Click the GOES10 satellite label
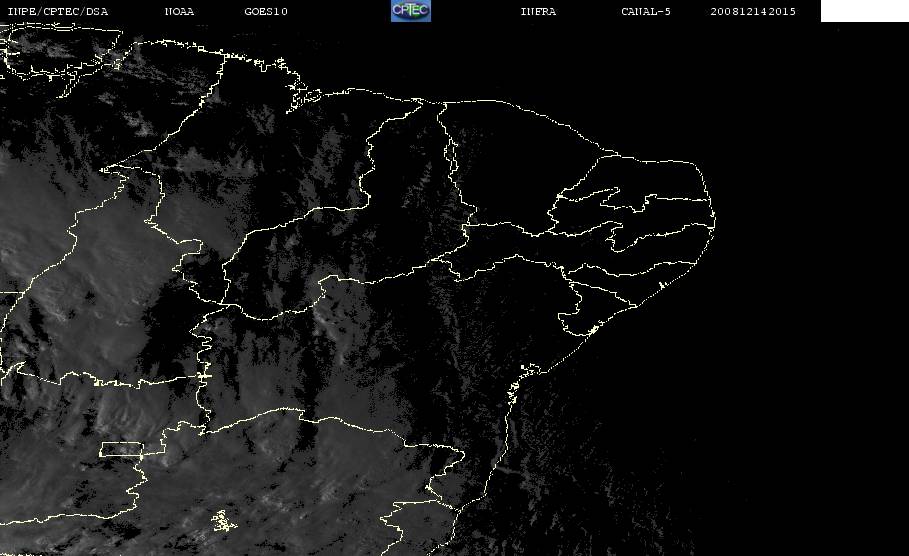This screenshot has width=909, height=556. [x=266, y=12]
